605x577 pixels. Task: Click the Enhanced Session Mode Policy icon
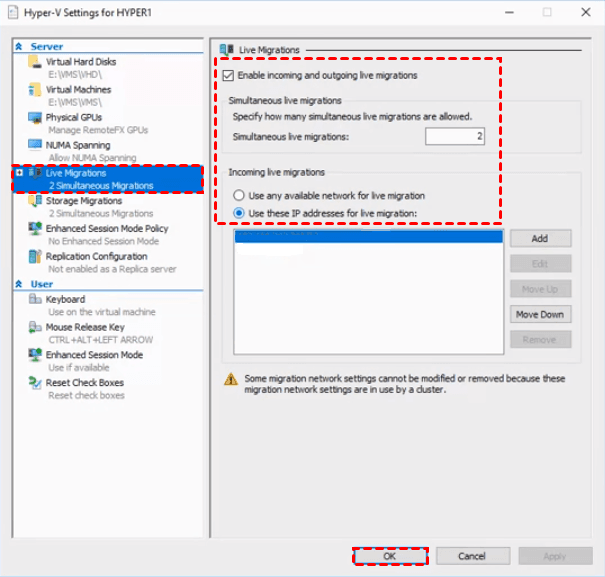tap(35, 228)
